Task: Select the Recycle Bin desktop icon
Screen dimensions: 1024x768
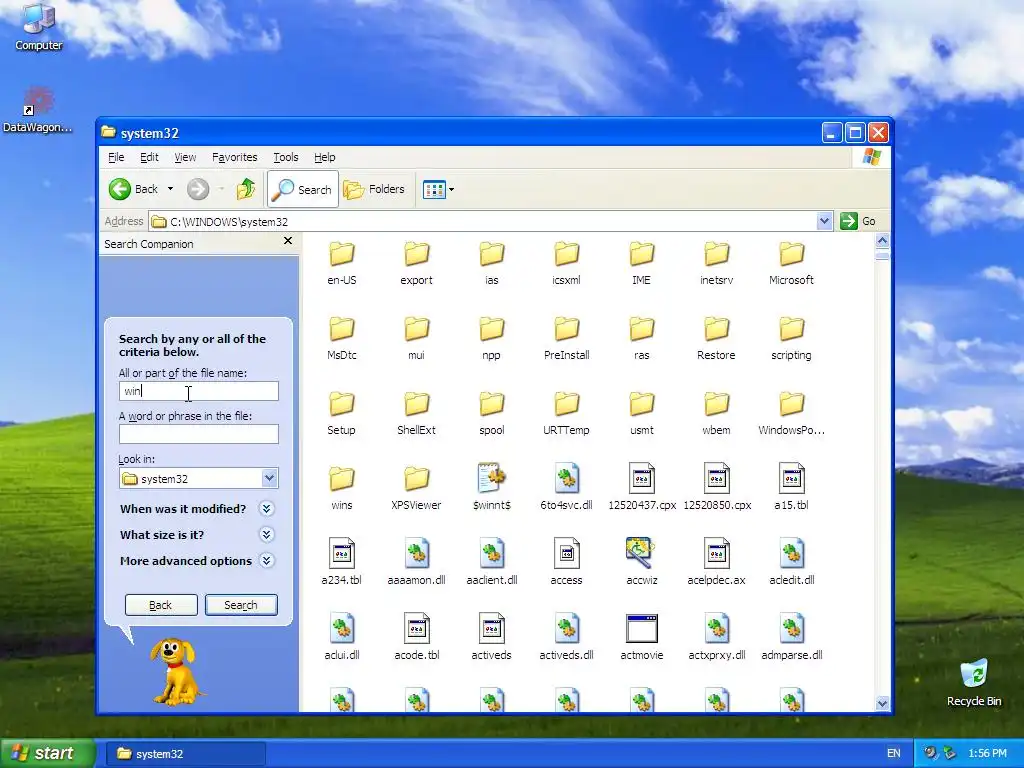Action: click(x=974, y=682)
